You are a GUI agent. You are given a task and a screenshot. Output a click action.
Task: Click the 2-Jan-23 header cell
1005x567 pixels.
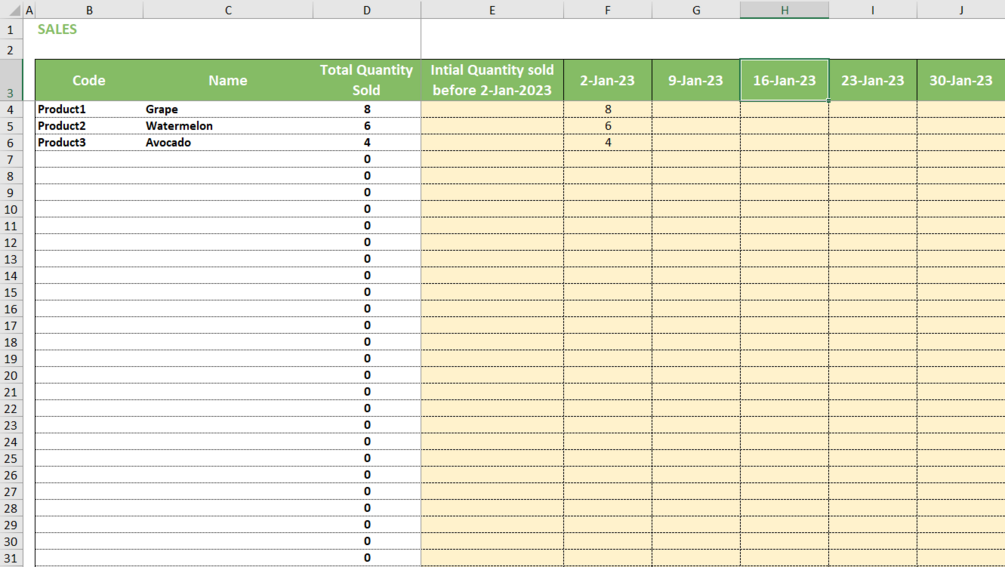click(x=608, y=80)
